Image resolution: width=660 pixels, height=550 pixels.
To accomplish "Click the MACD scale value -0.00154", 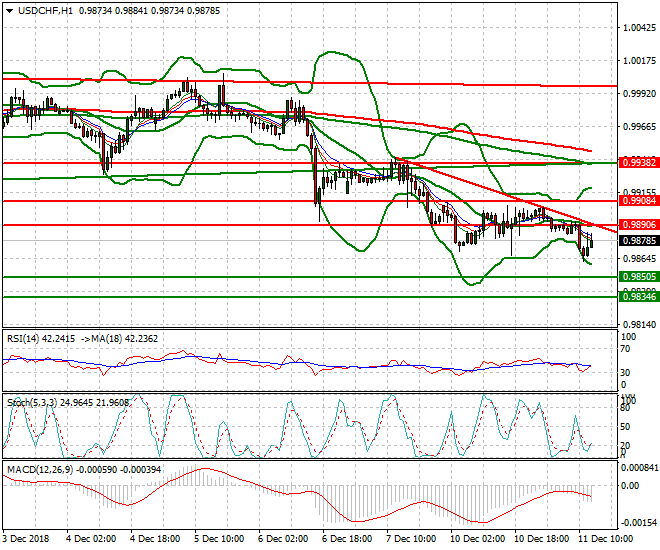I will coord(639,523).
